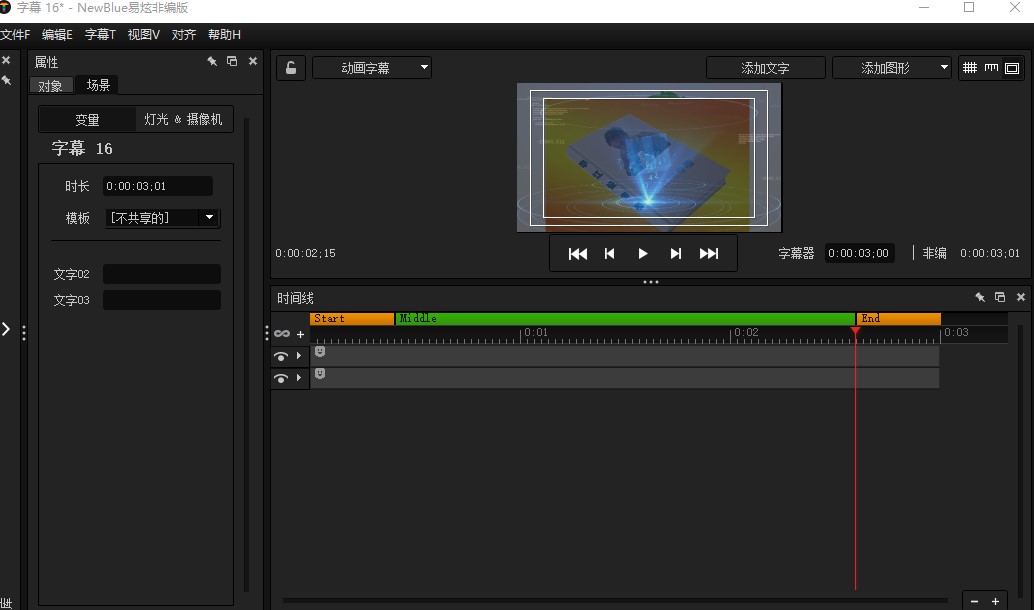1034x610 pixels.
Task: Open the 模板 [不共享的] dropdown
Action: [x=163, y=218]
